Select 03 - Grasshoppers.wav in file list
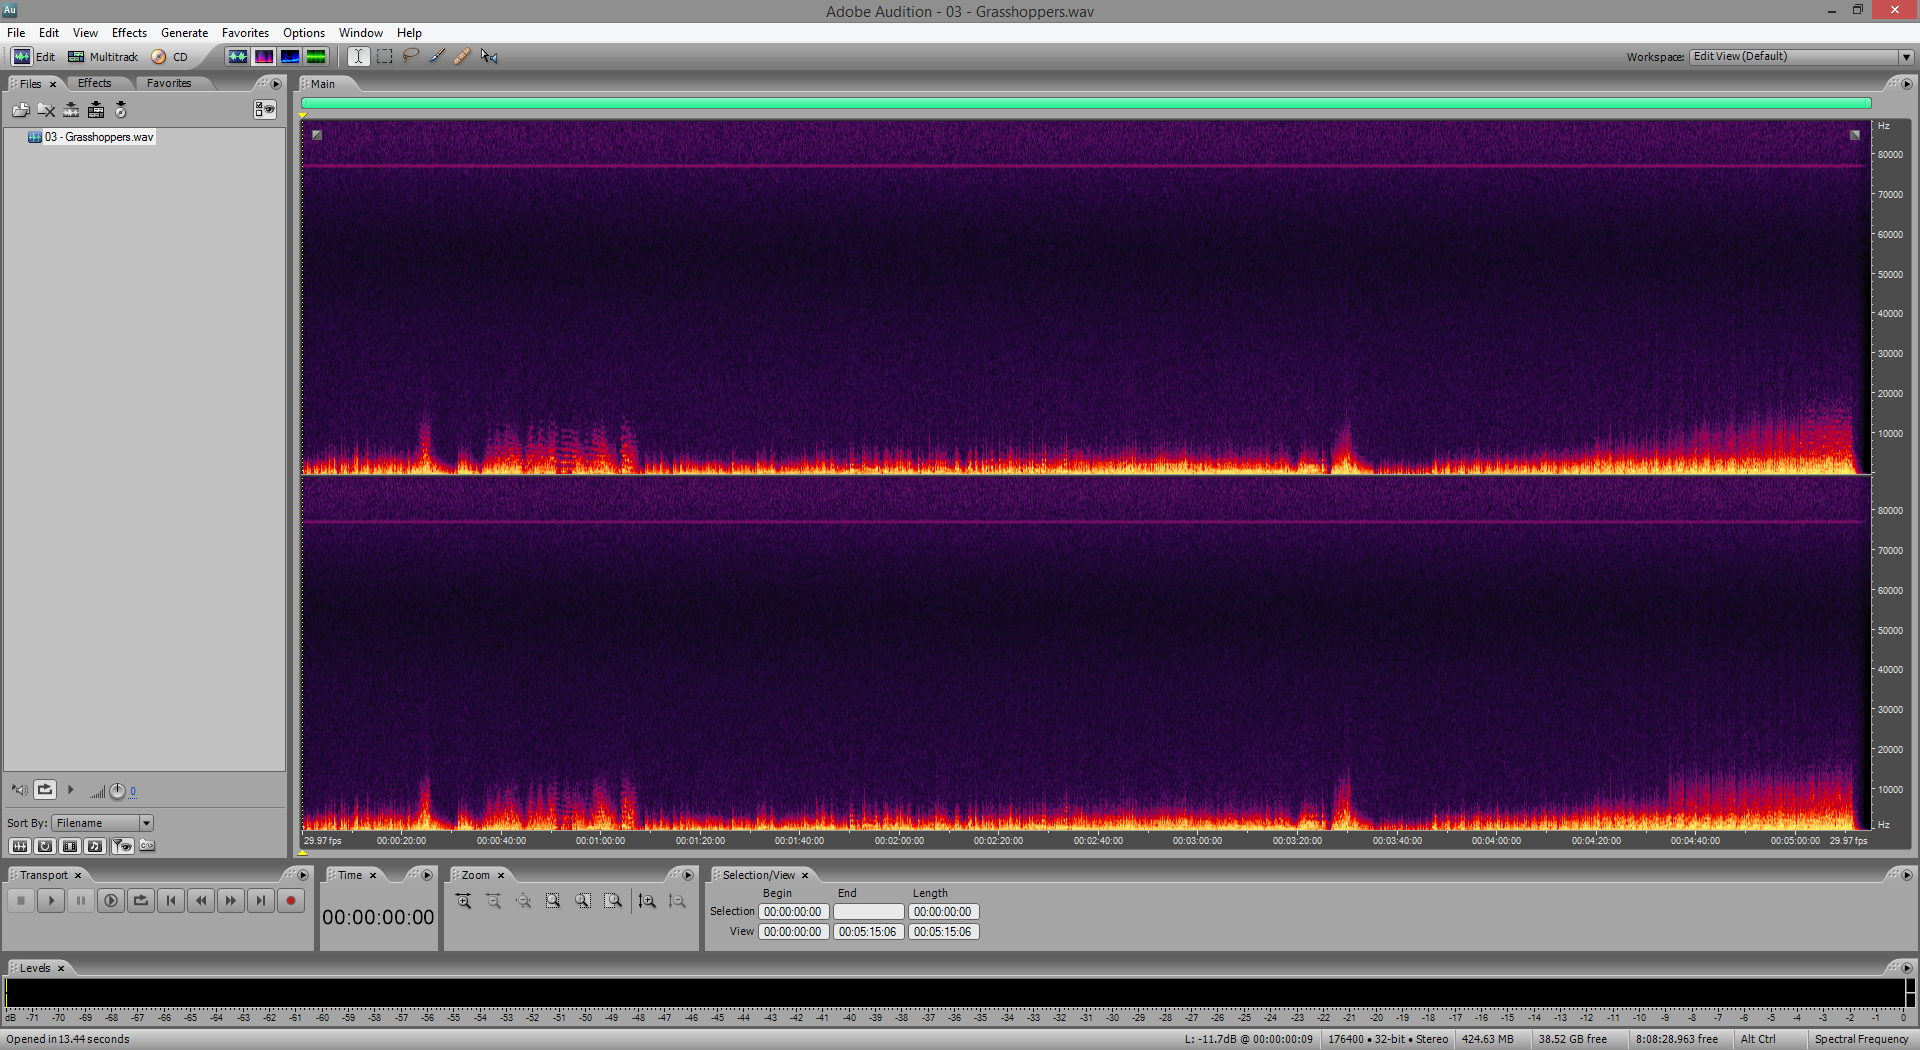 (99, 137)
